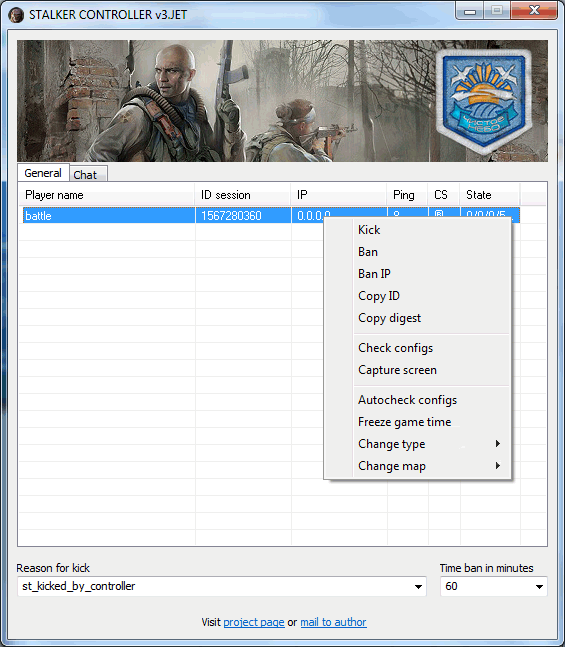Click the State column header

[490, 195]
